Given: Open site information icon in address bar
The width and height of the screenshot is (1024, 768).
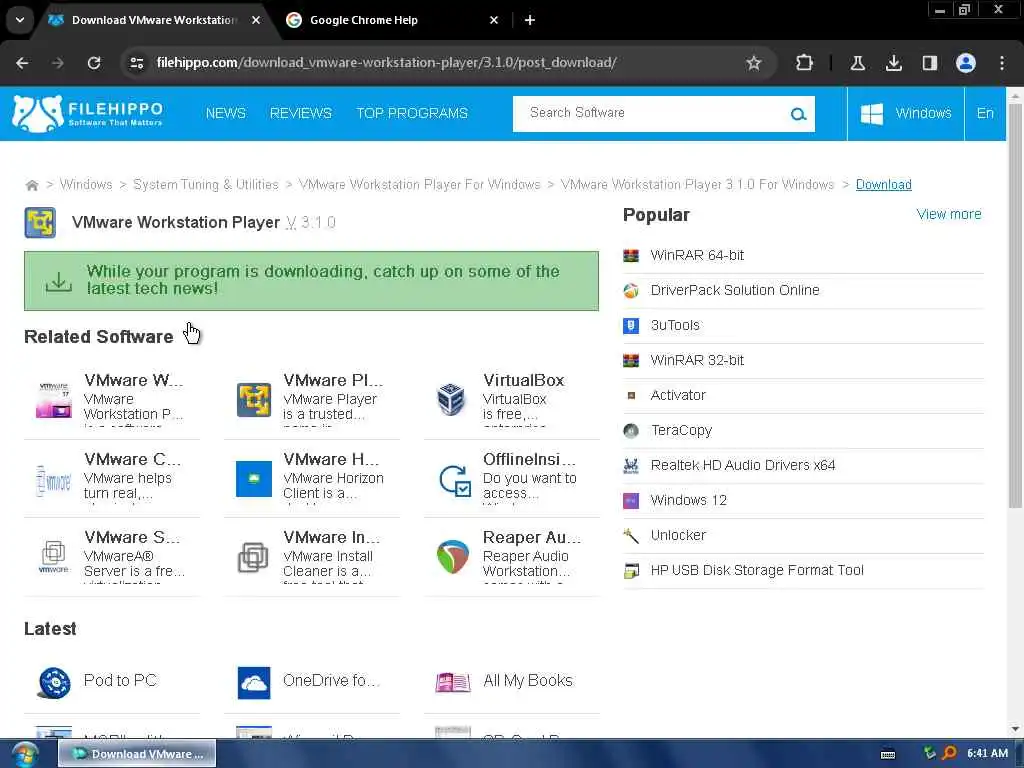Looking at the screenshot, I should click(x=136, y=63).
